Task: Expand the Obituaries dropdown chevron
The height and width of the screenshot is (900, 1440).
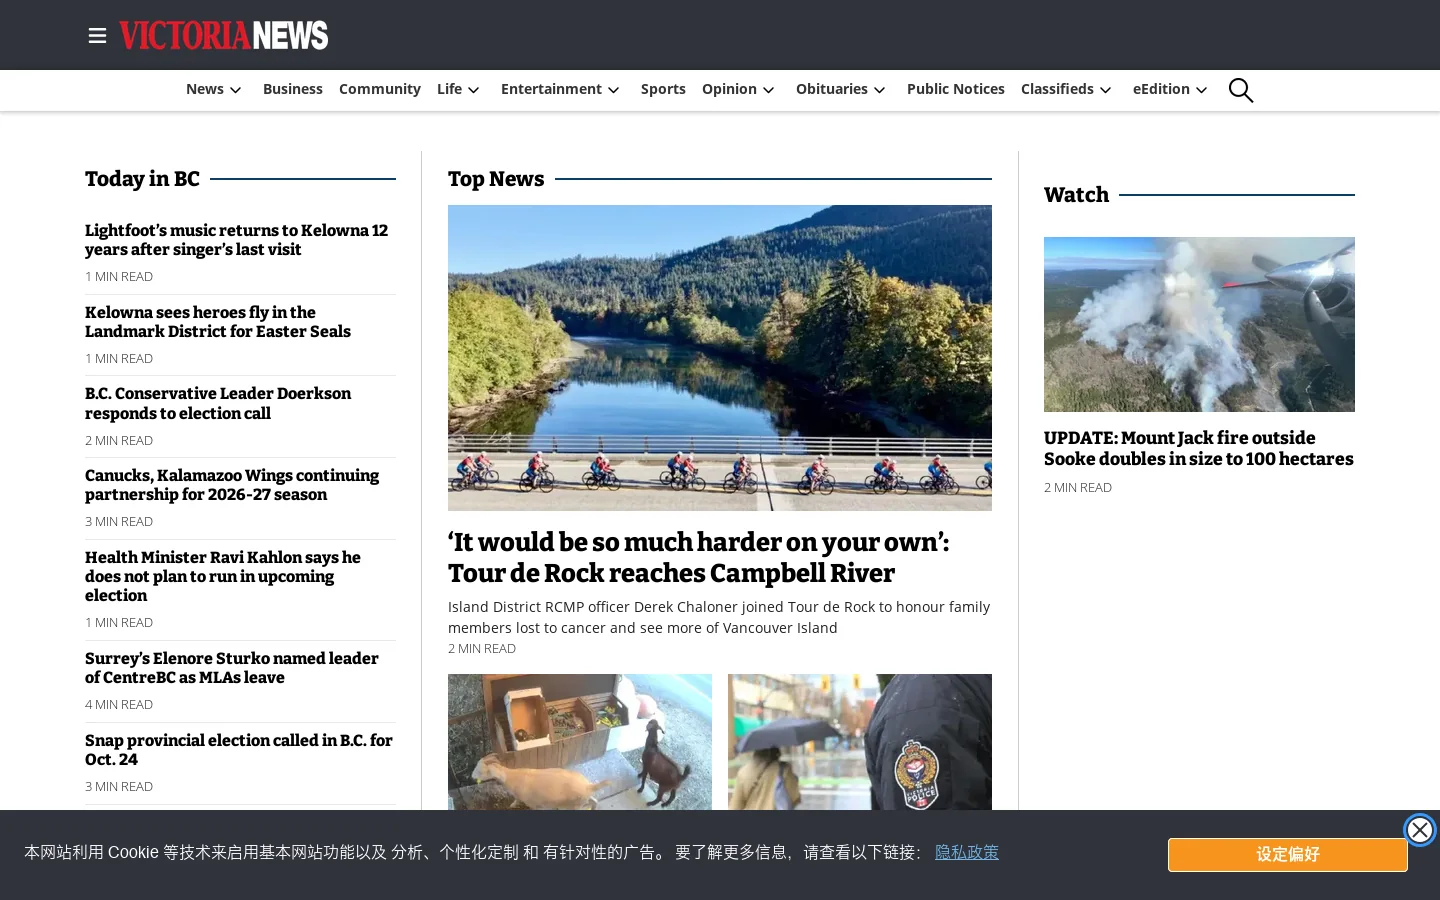Action: [880, 90]
